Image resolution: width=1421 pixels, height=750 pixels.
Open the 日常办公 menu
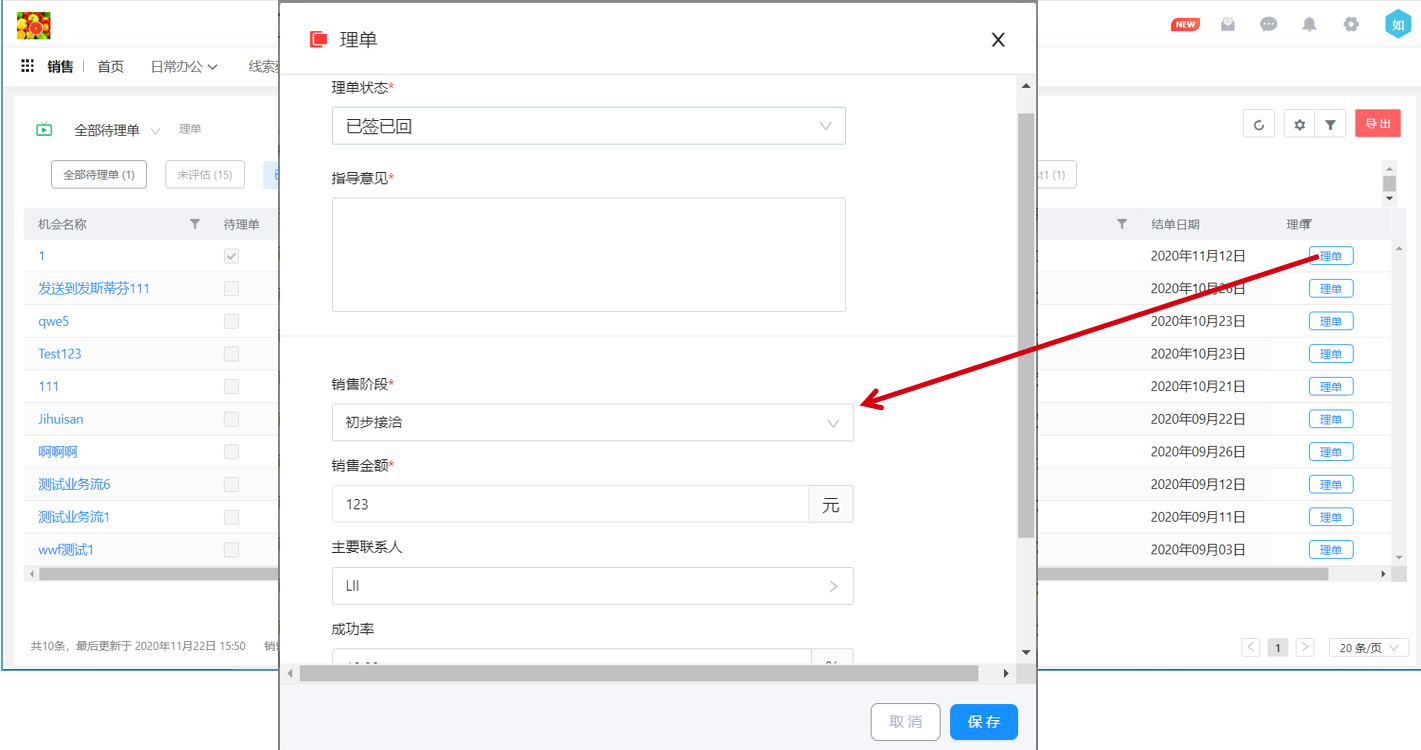coord(184,67)
